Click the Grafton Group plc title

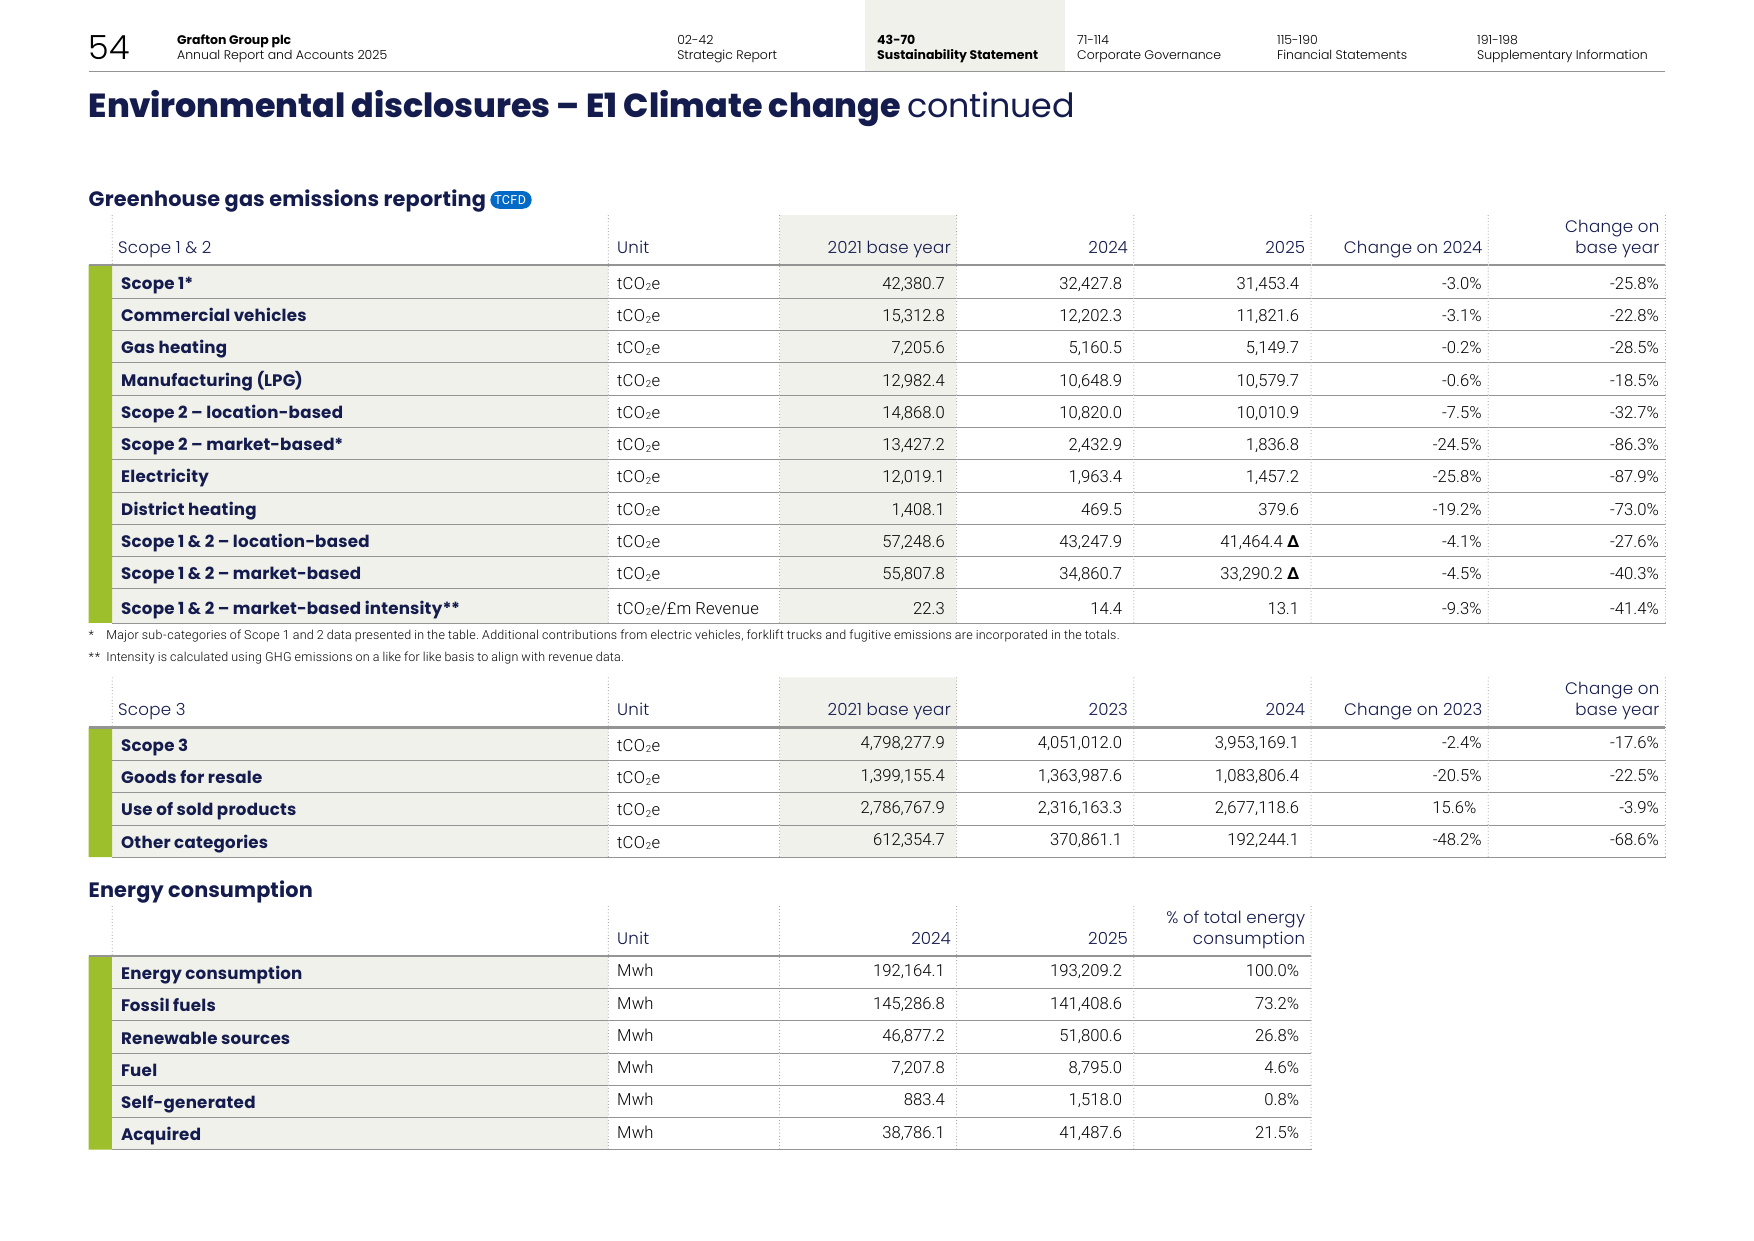234,40
